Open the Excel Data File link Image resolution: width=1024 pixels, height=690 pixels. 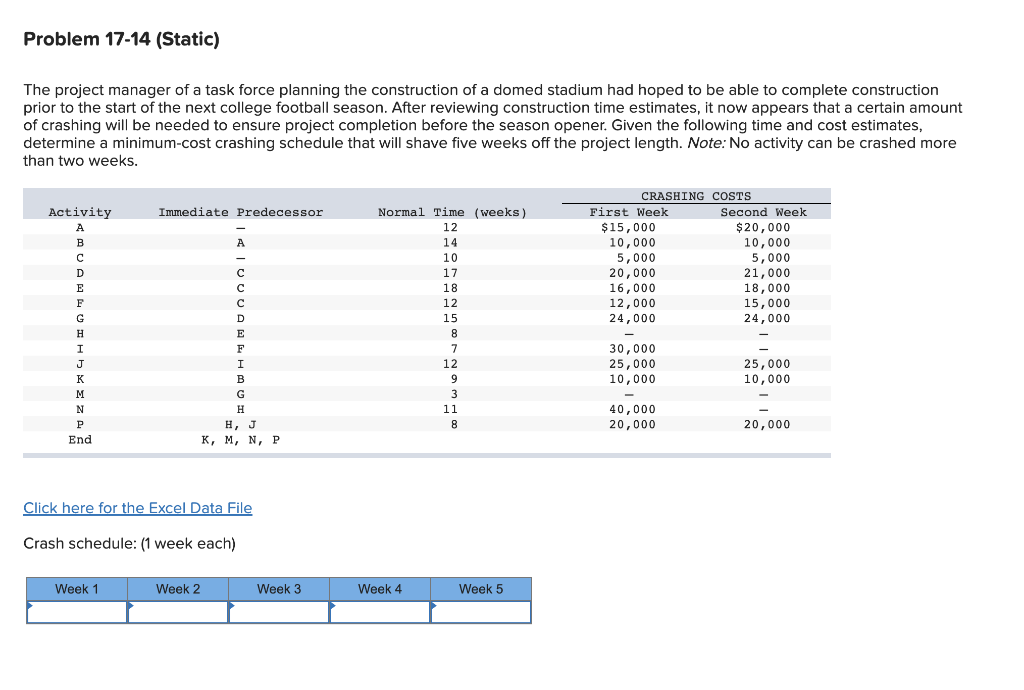click(x=137, y=508)
